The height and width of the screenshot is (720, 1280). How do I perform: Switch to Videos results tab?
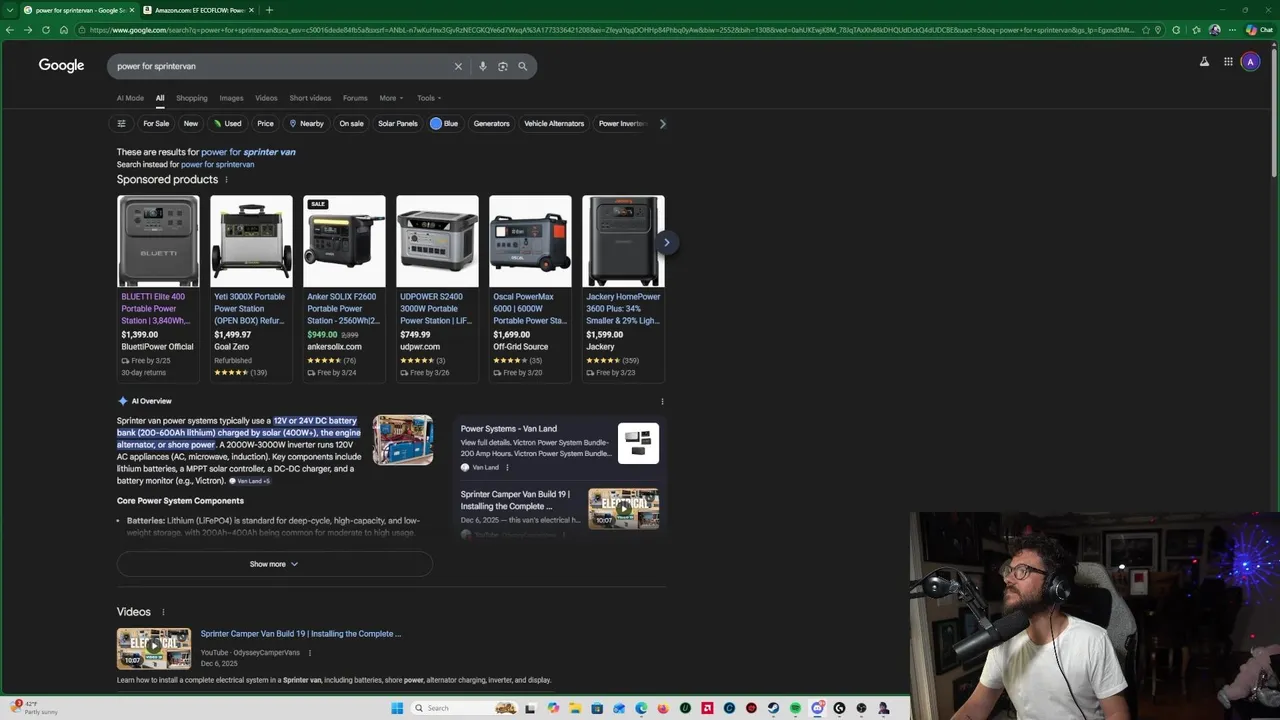tap(266, 98)
